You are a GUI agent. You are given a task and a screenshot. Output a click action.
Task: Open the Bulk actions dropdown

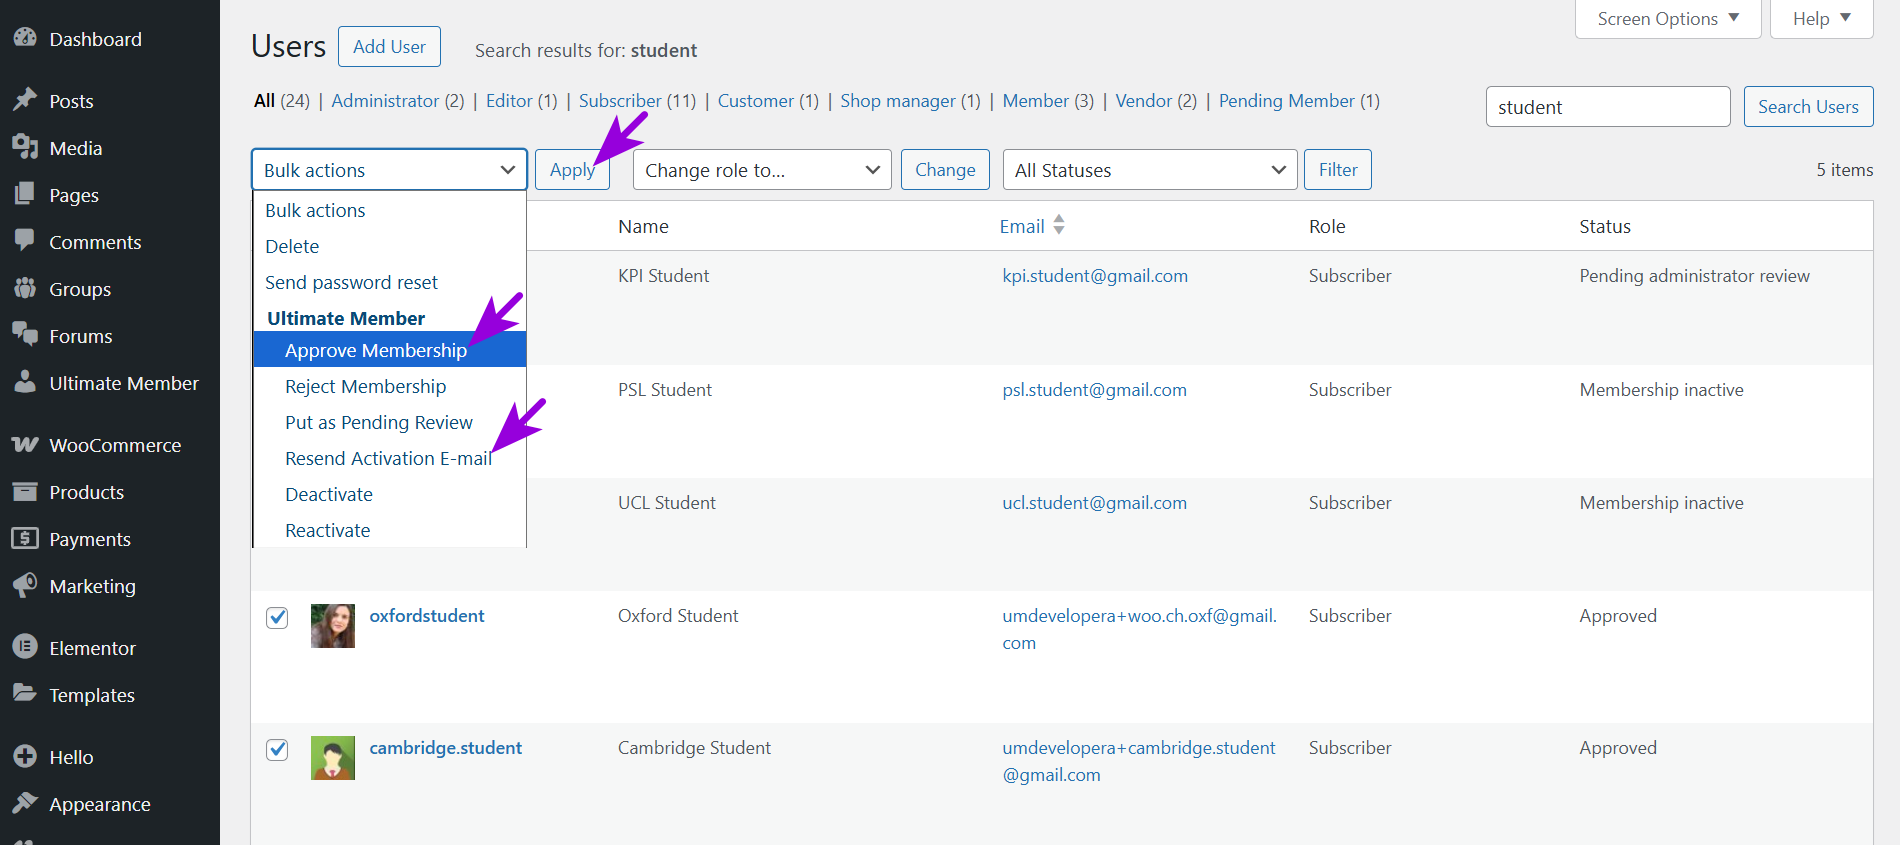389,170
